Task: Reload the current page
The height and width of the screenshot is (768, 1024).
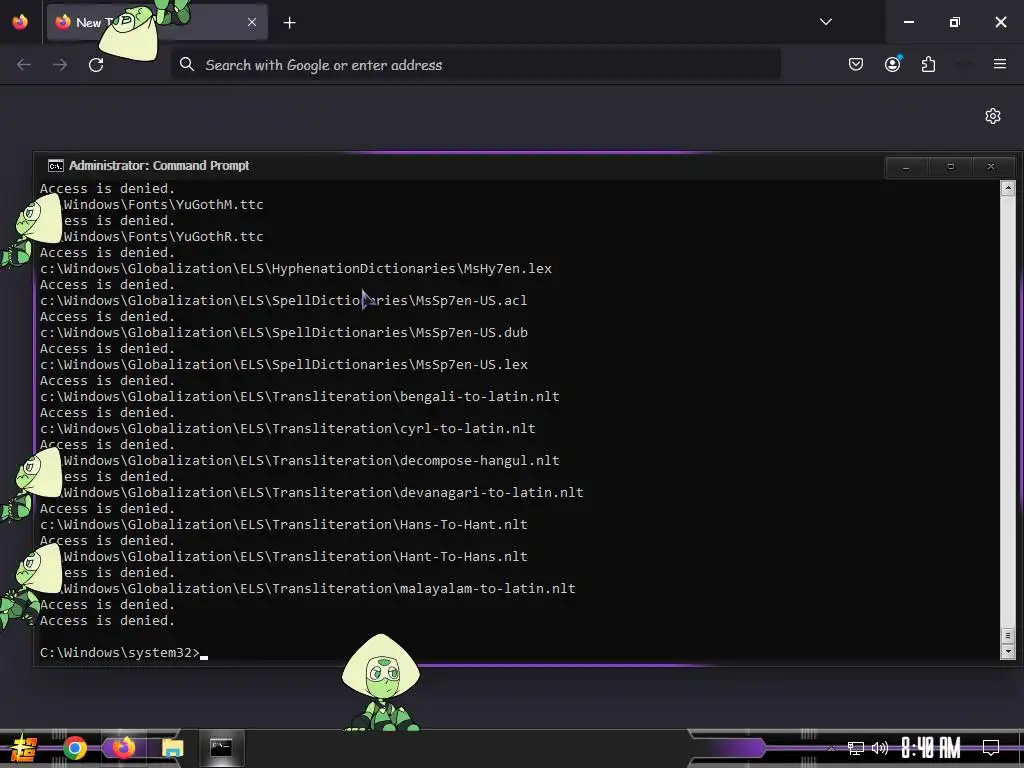Action: (96, 65)
